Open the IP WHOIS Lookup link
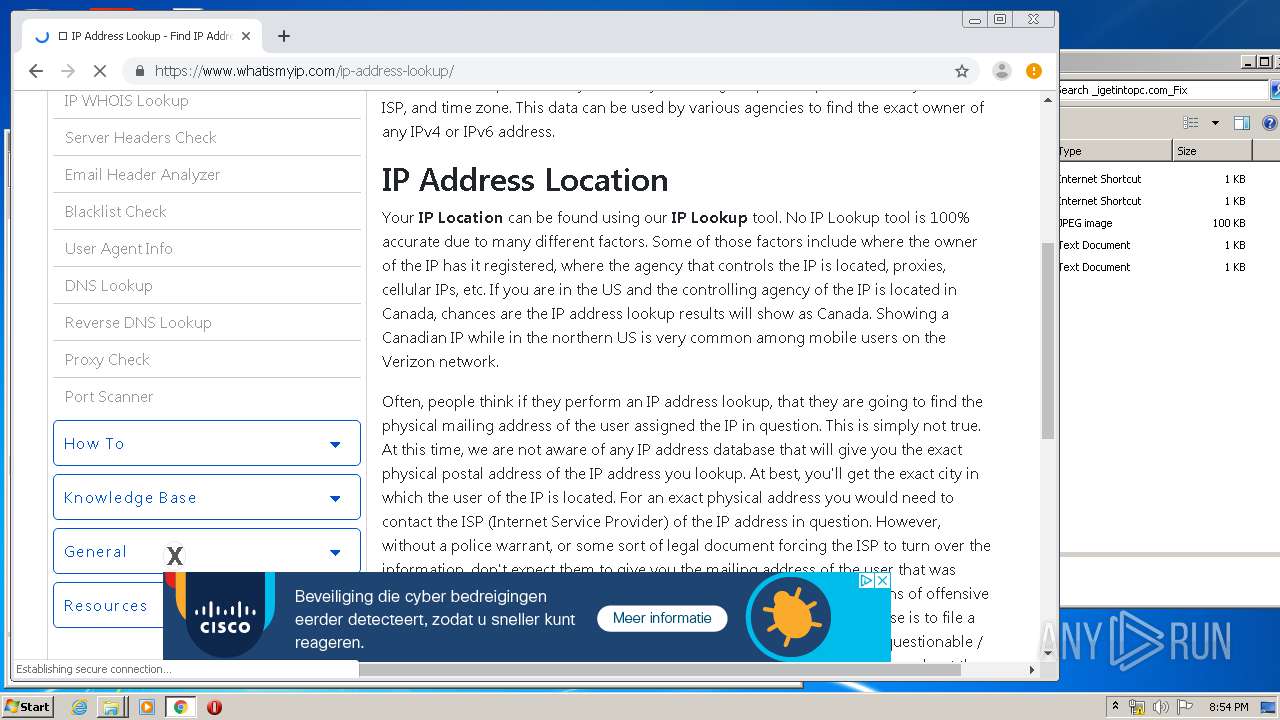Screen dimensions: 1280x720 click(126, 100)
